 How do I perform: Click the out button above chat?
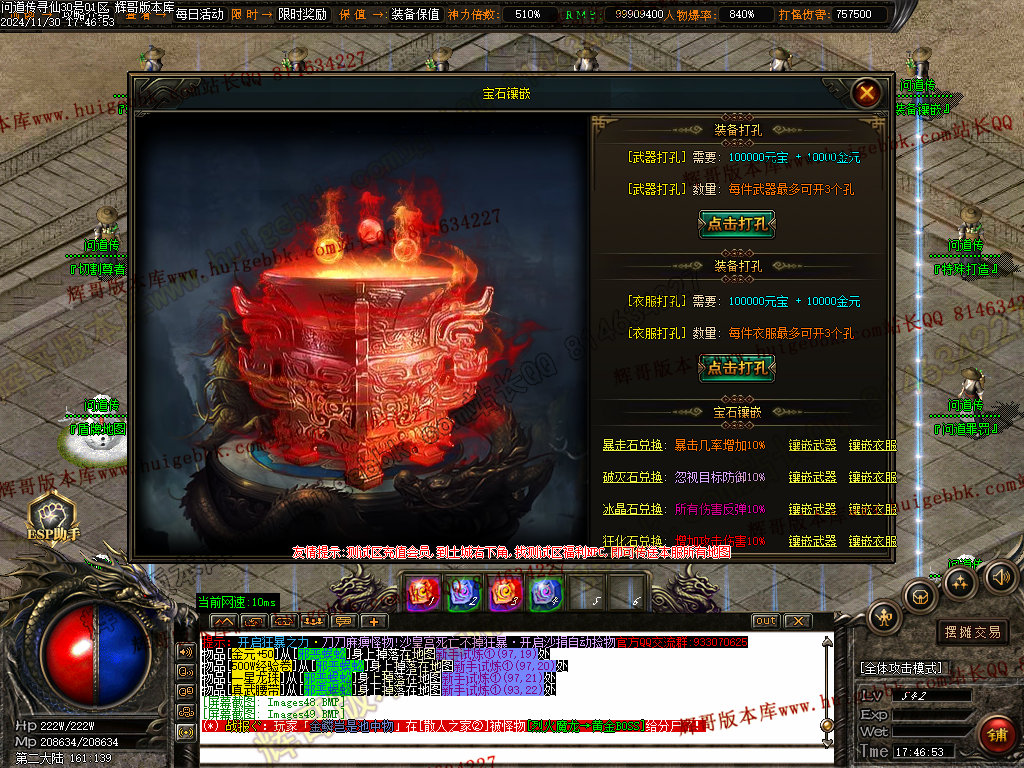[765, 621]
